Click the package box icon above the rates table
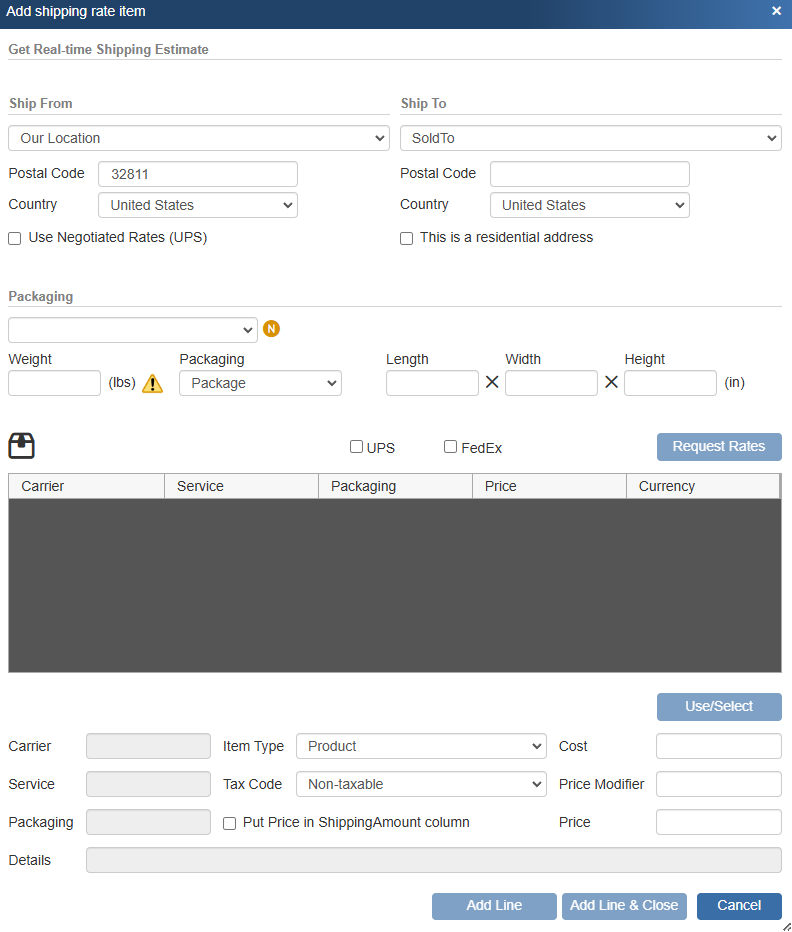This screenshot has width=792, height=932. click(x=21, y=446)
